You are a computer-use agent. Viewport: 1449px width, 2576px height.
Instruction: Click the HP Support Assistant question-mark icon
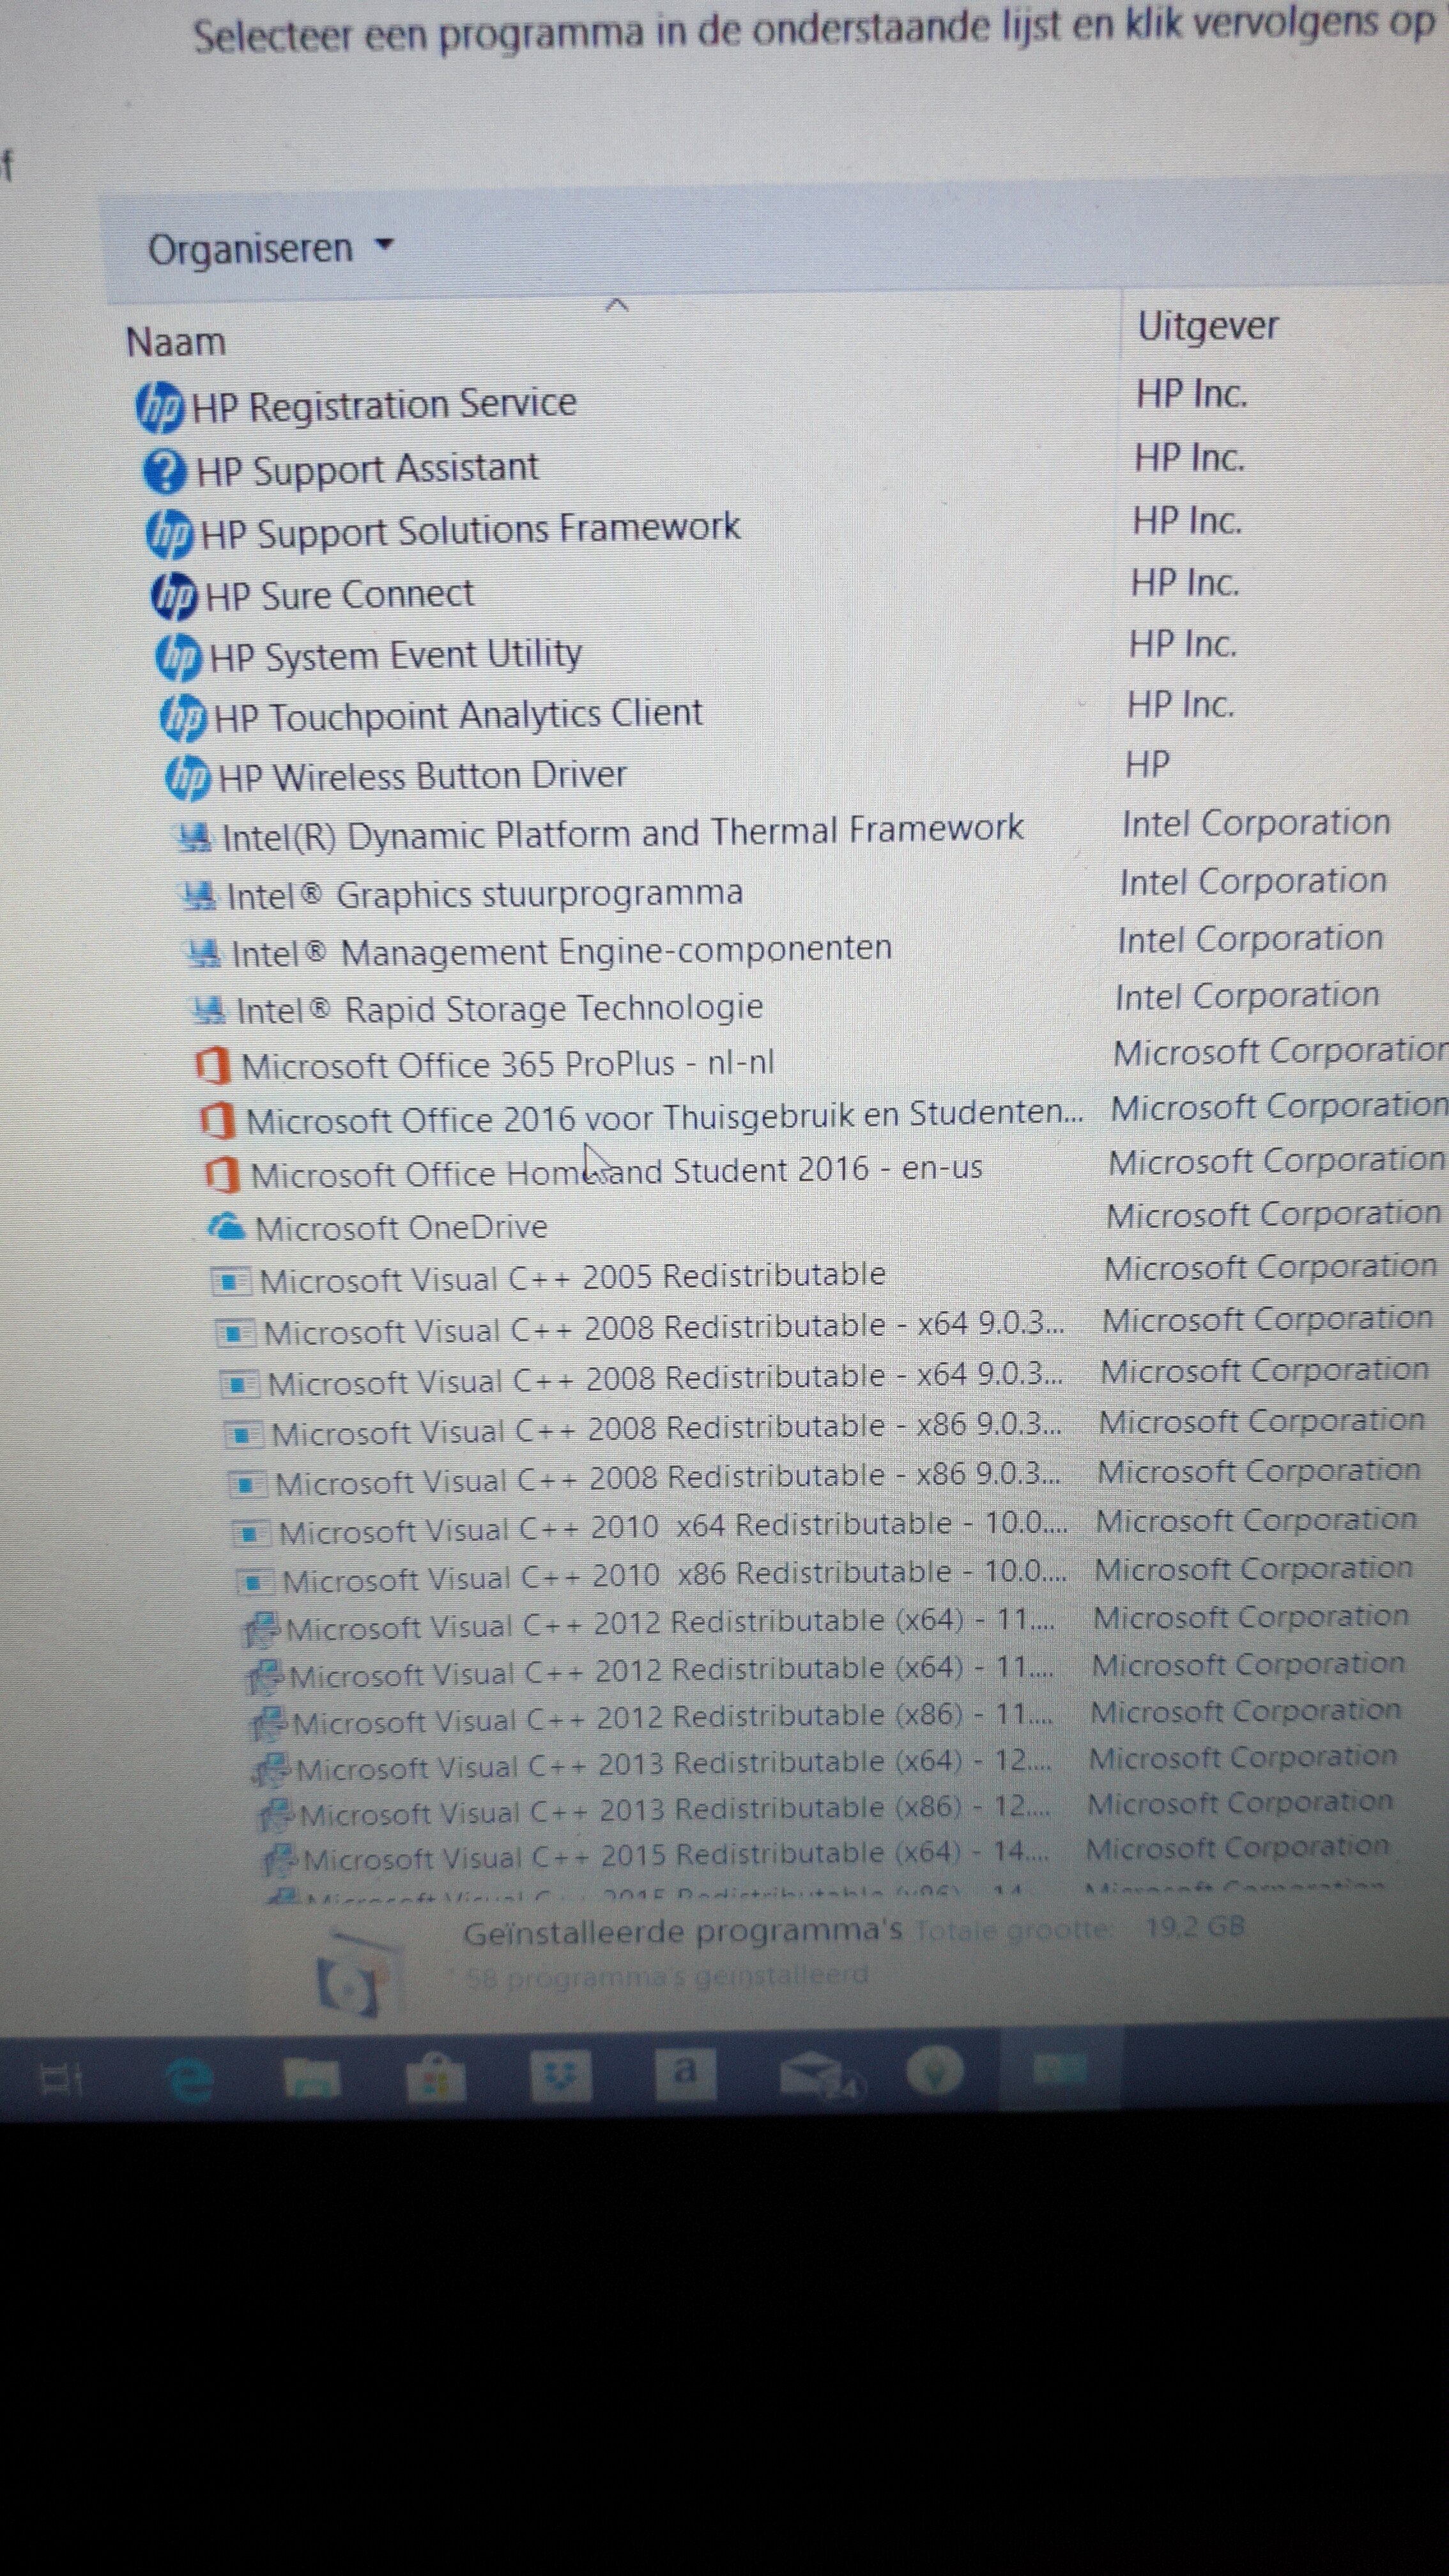tap(165, 471)
